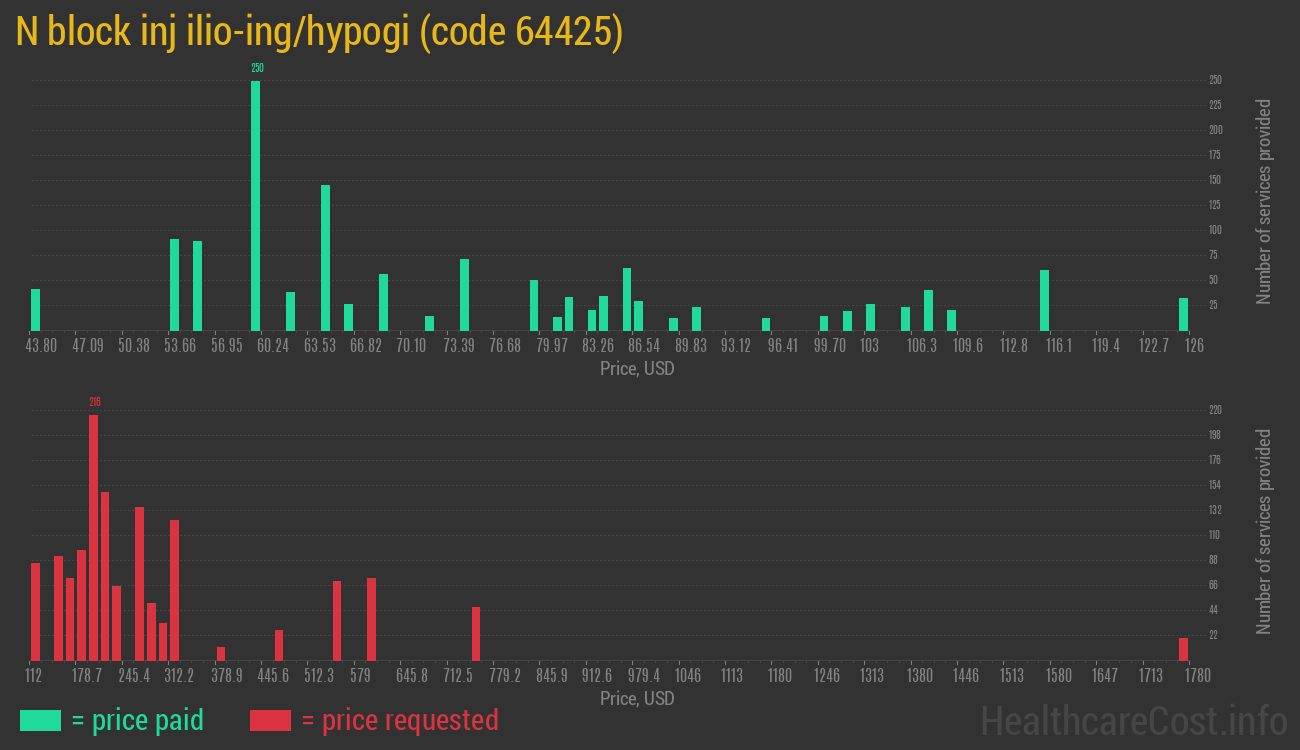Click the 126 label on top axis
The width and height of the screenshot is (1300, 750).
(x=1194, y=345)
